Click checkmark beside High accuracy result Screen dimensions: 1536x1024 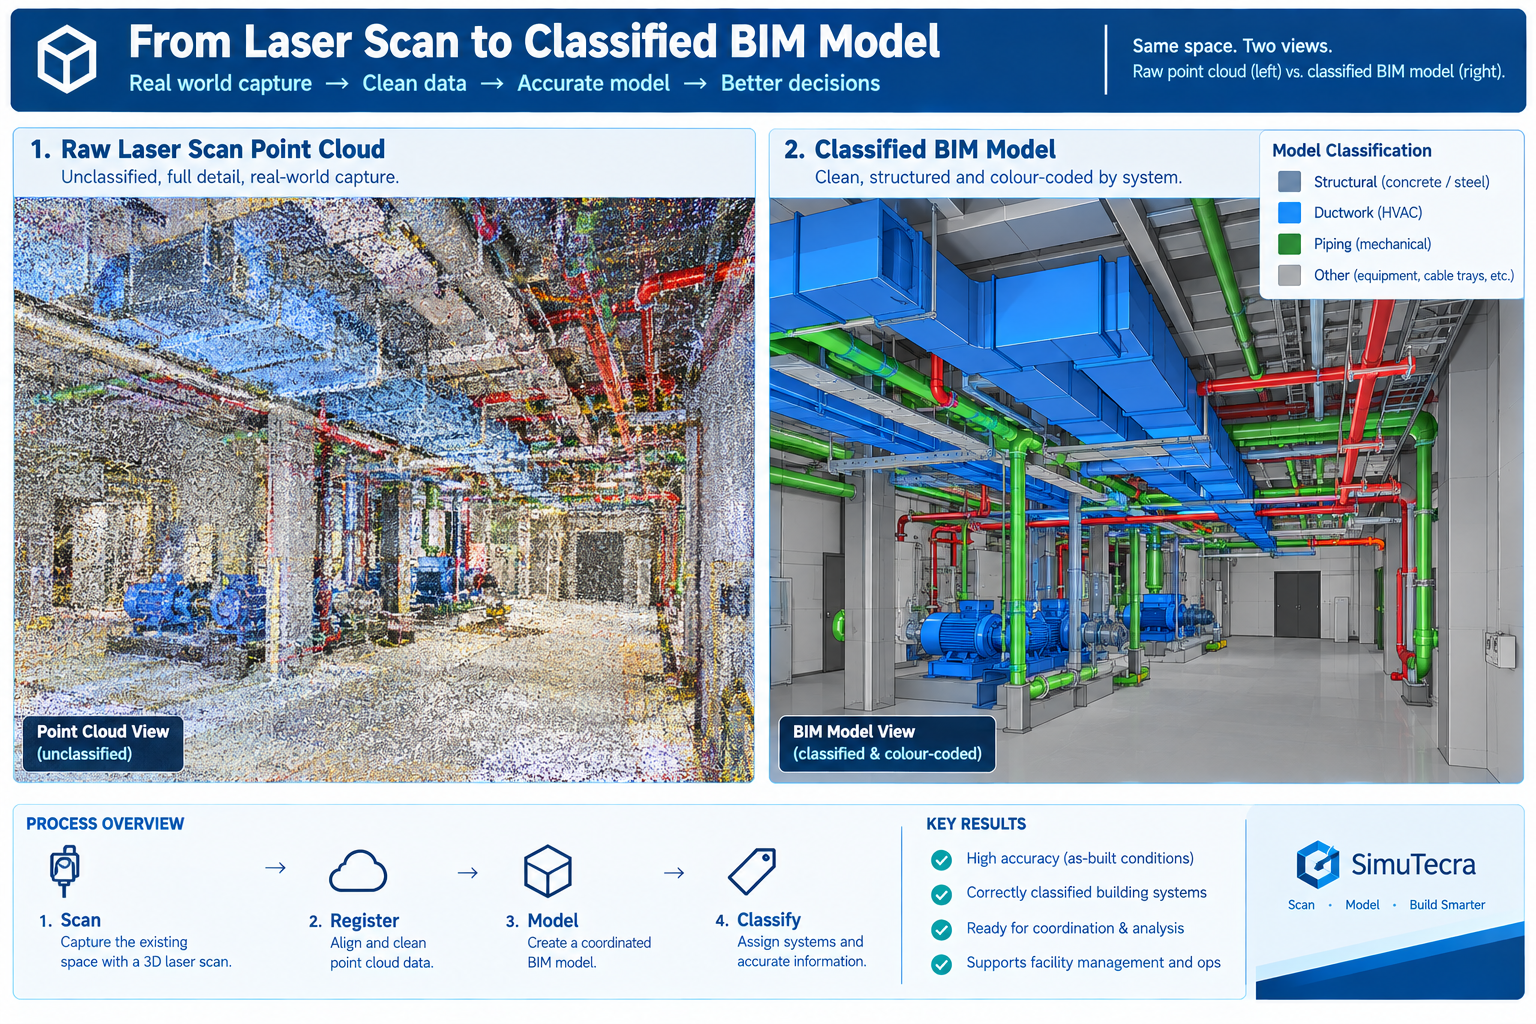tap(941, 860)
